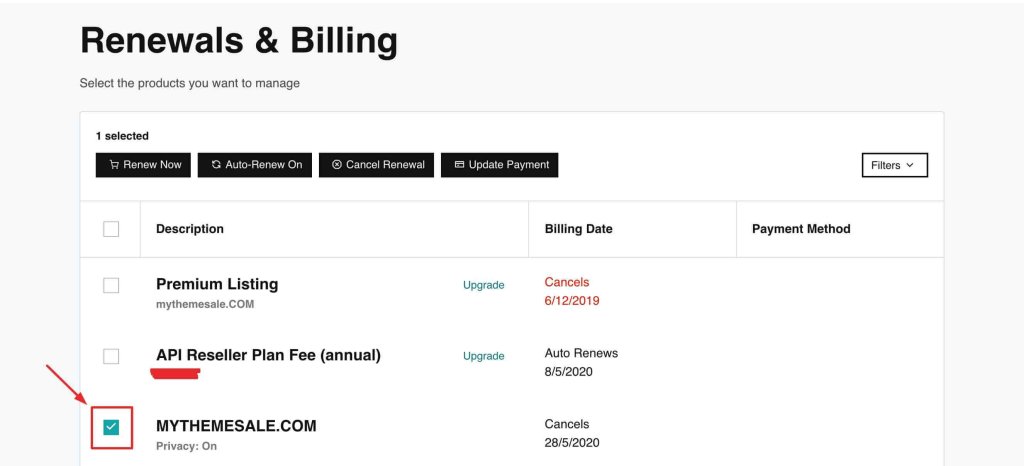This screenshot has height=466, width=1024.
Task: Click the cart icon on Renew Now
Action: tap(114, 165)
